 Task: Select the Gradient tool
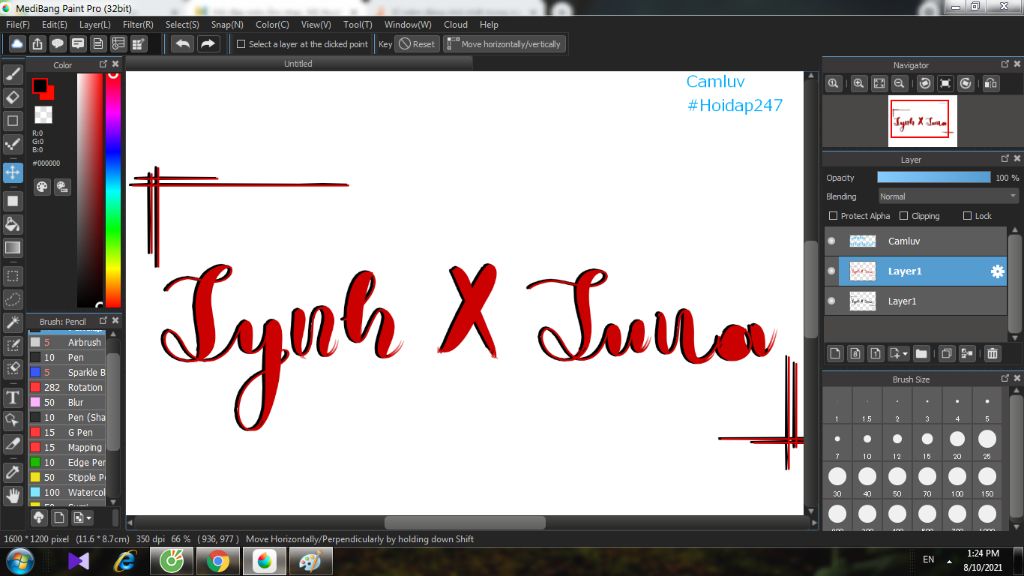click(12, 248)
